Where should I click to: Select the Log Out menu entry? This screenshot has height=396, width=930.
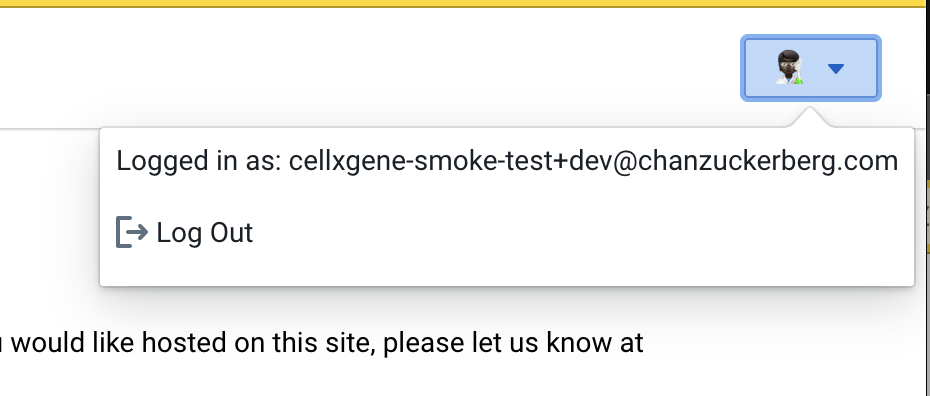click(x=184, y=232)
